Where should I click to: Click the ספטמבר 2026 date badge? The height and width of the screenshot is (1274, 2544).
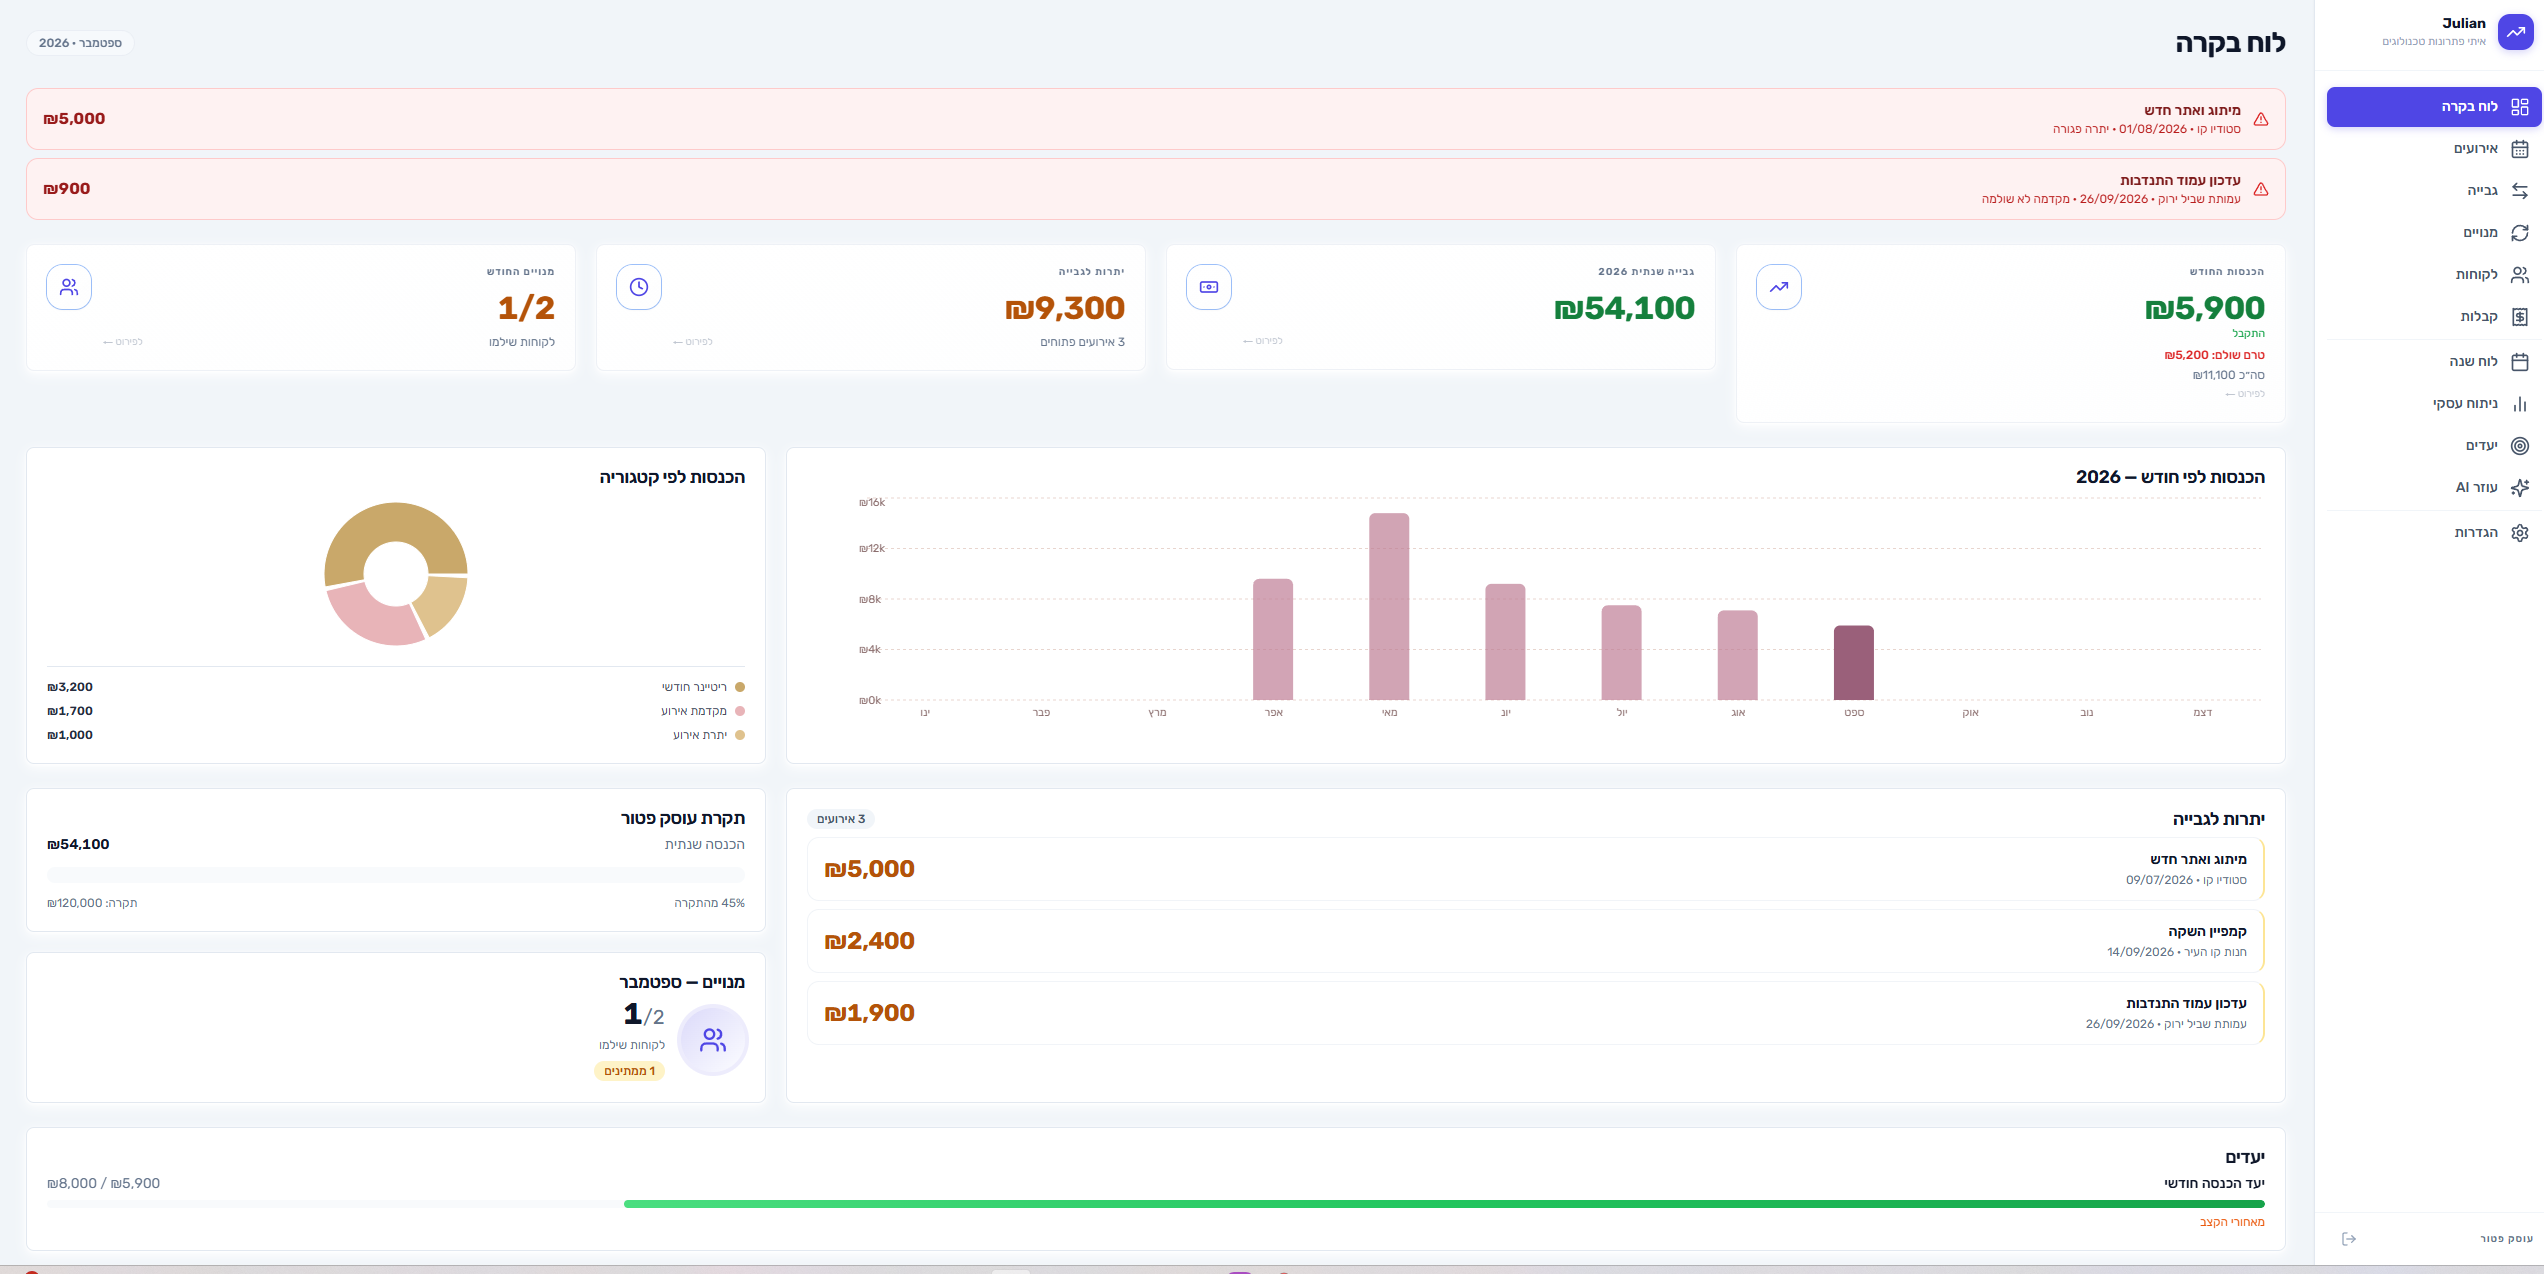point(80,43)
